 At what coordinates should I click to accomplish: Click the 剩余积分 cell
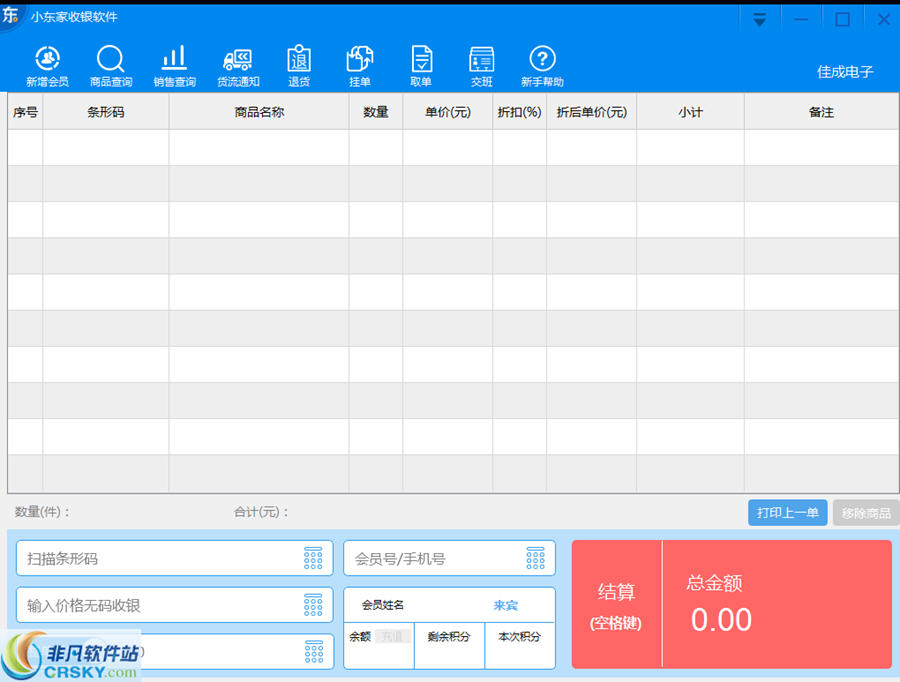click(449, 646)
